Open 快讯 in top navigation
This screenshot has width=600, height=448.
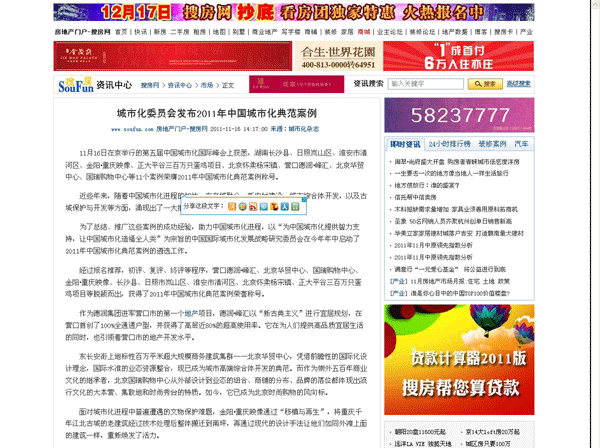[x=140, y=32]
